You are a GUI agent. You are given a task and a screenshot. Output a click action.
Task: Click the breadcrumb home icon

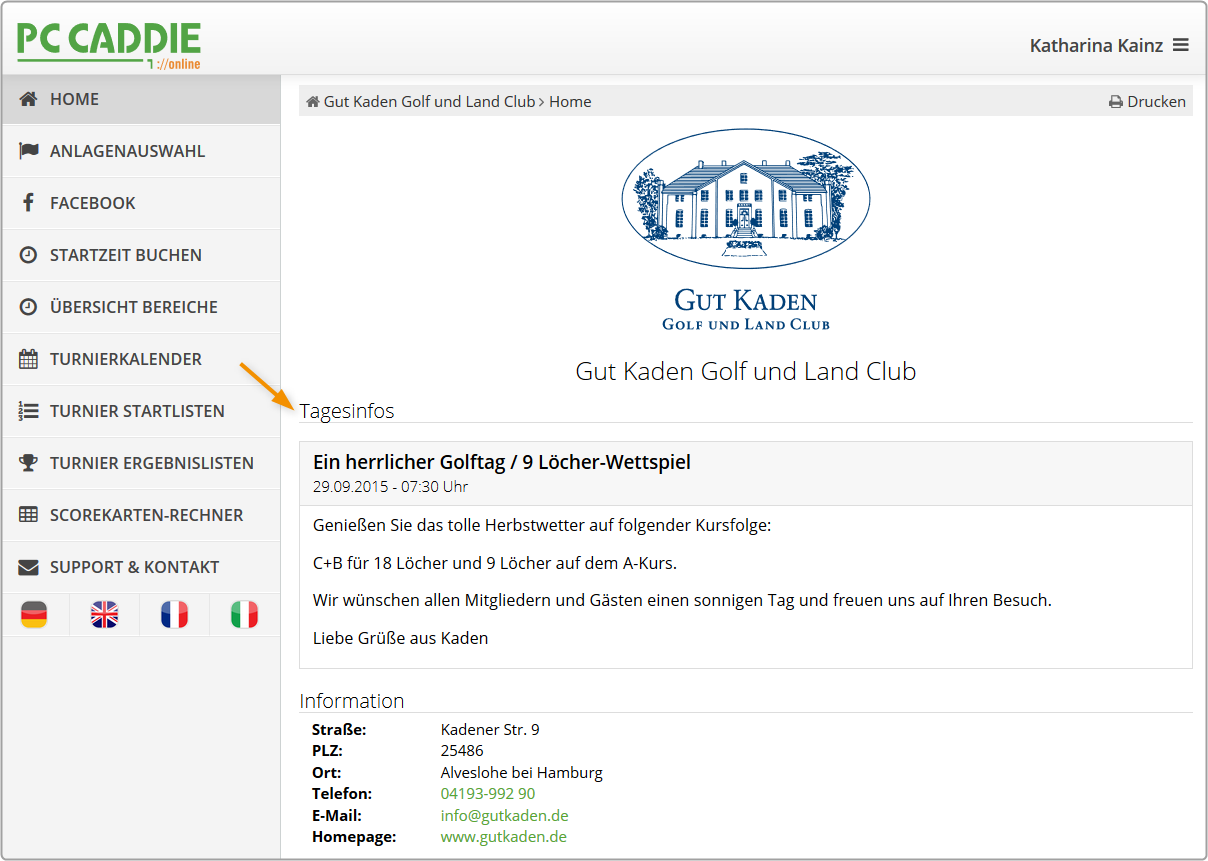pos(313,102)
